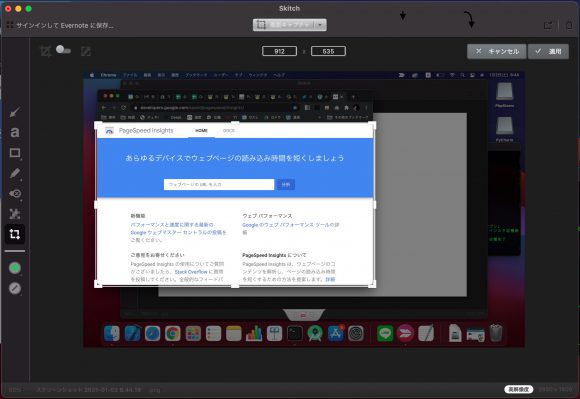
Task: Click the top drive icon on captured desktop
Action: [505, 91]
